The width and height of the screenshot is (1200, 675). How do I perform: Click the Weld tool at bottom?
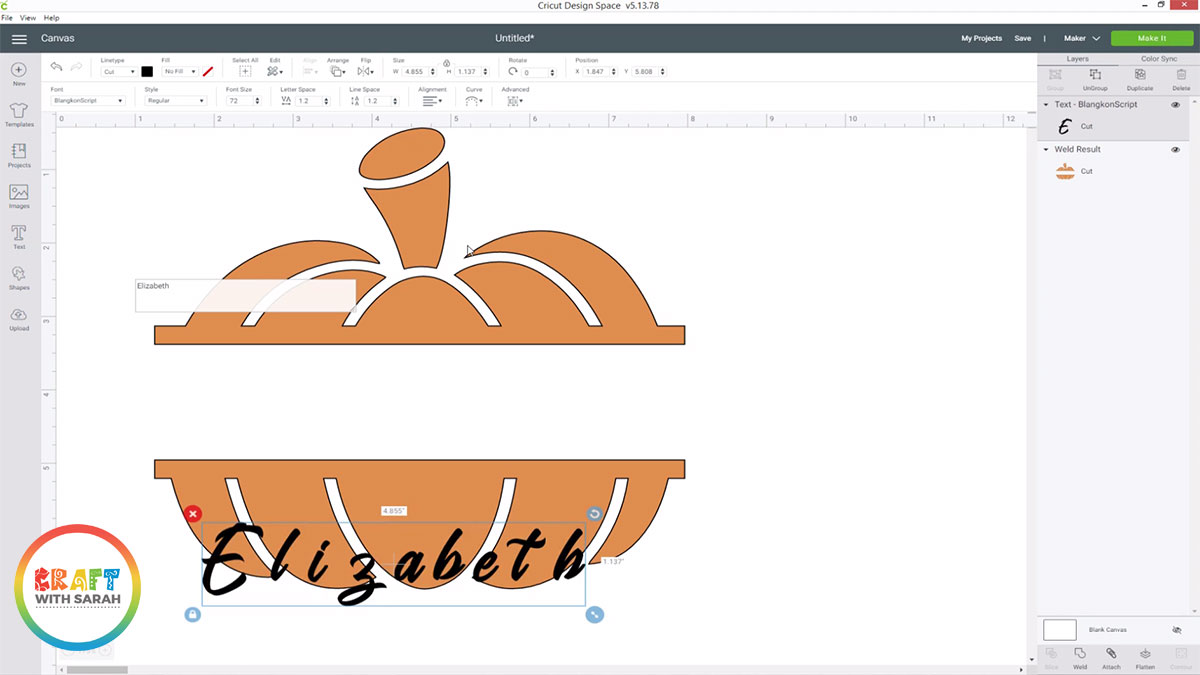click(x=1080, y=657)
